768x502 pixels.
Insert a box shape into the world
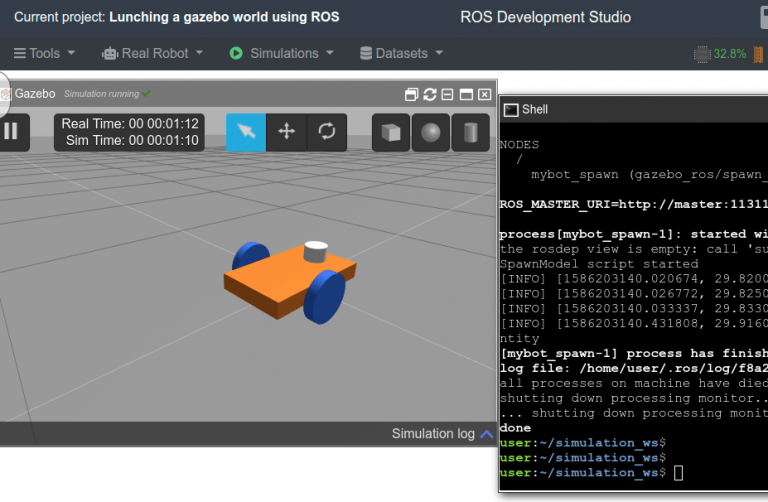(x=391, y=132)
